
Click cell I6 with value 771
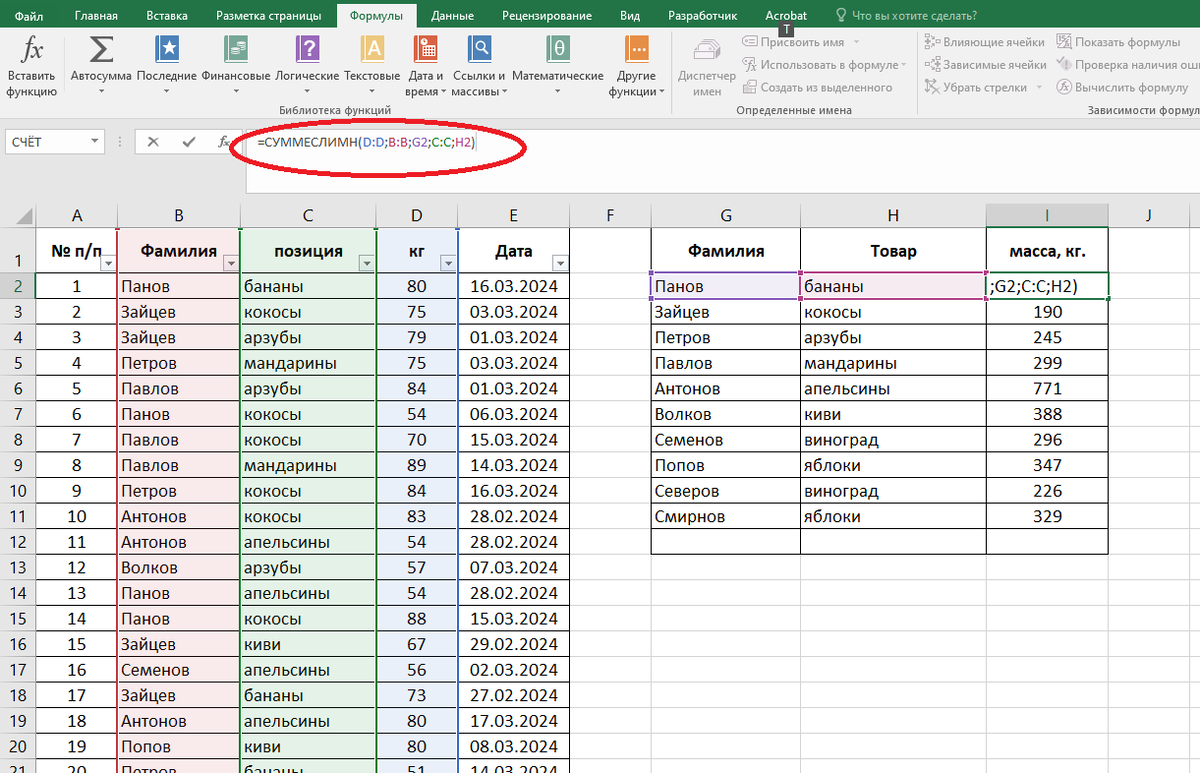pos(1047,388)
